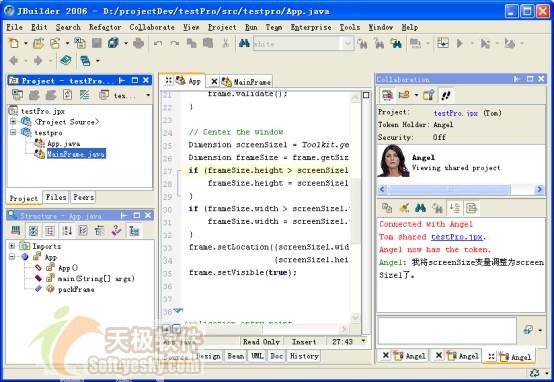The image size is (554, 382).
Task: Open the search text combo box dropdown
Action: coord(348,43)
